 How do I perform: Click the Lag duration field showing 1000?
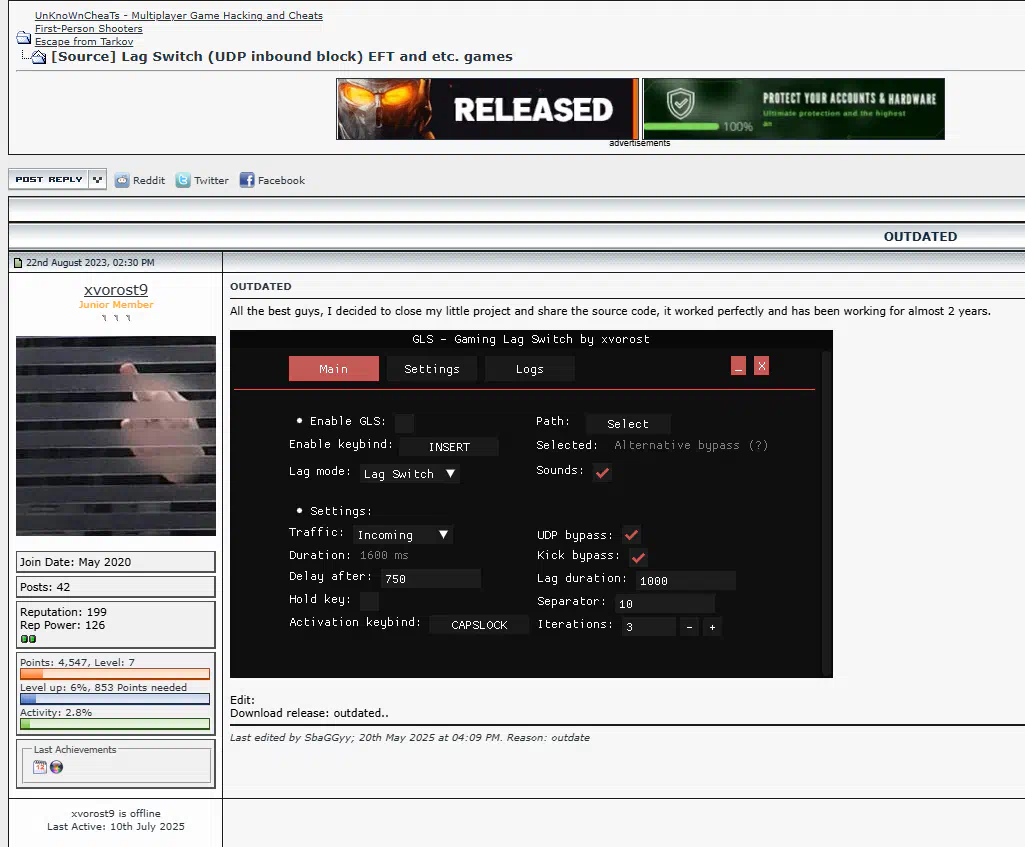tap(686, 580)
